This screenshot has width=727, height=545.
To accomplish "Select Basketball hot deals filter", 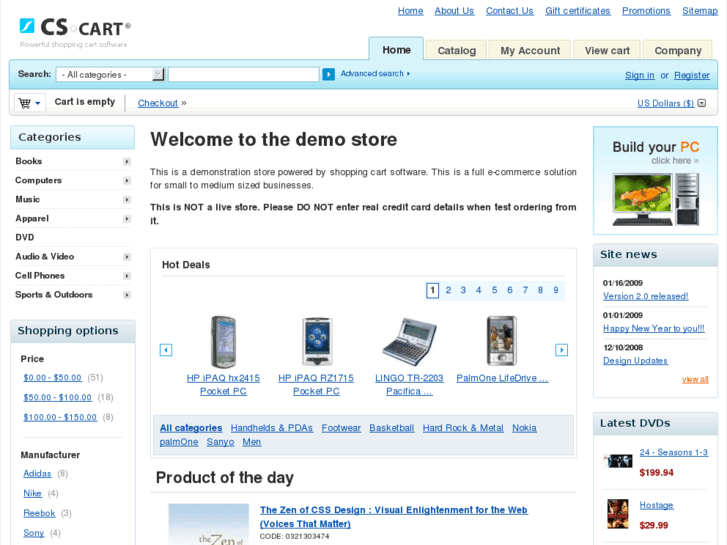I will tap(392, 428).
